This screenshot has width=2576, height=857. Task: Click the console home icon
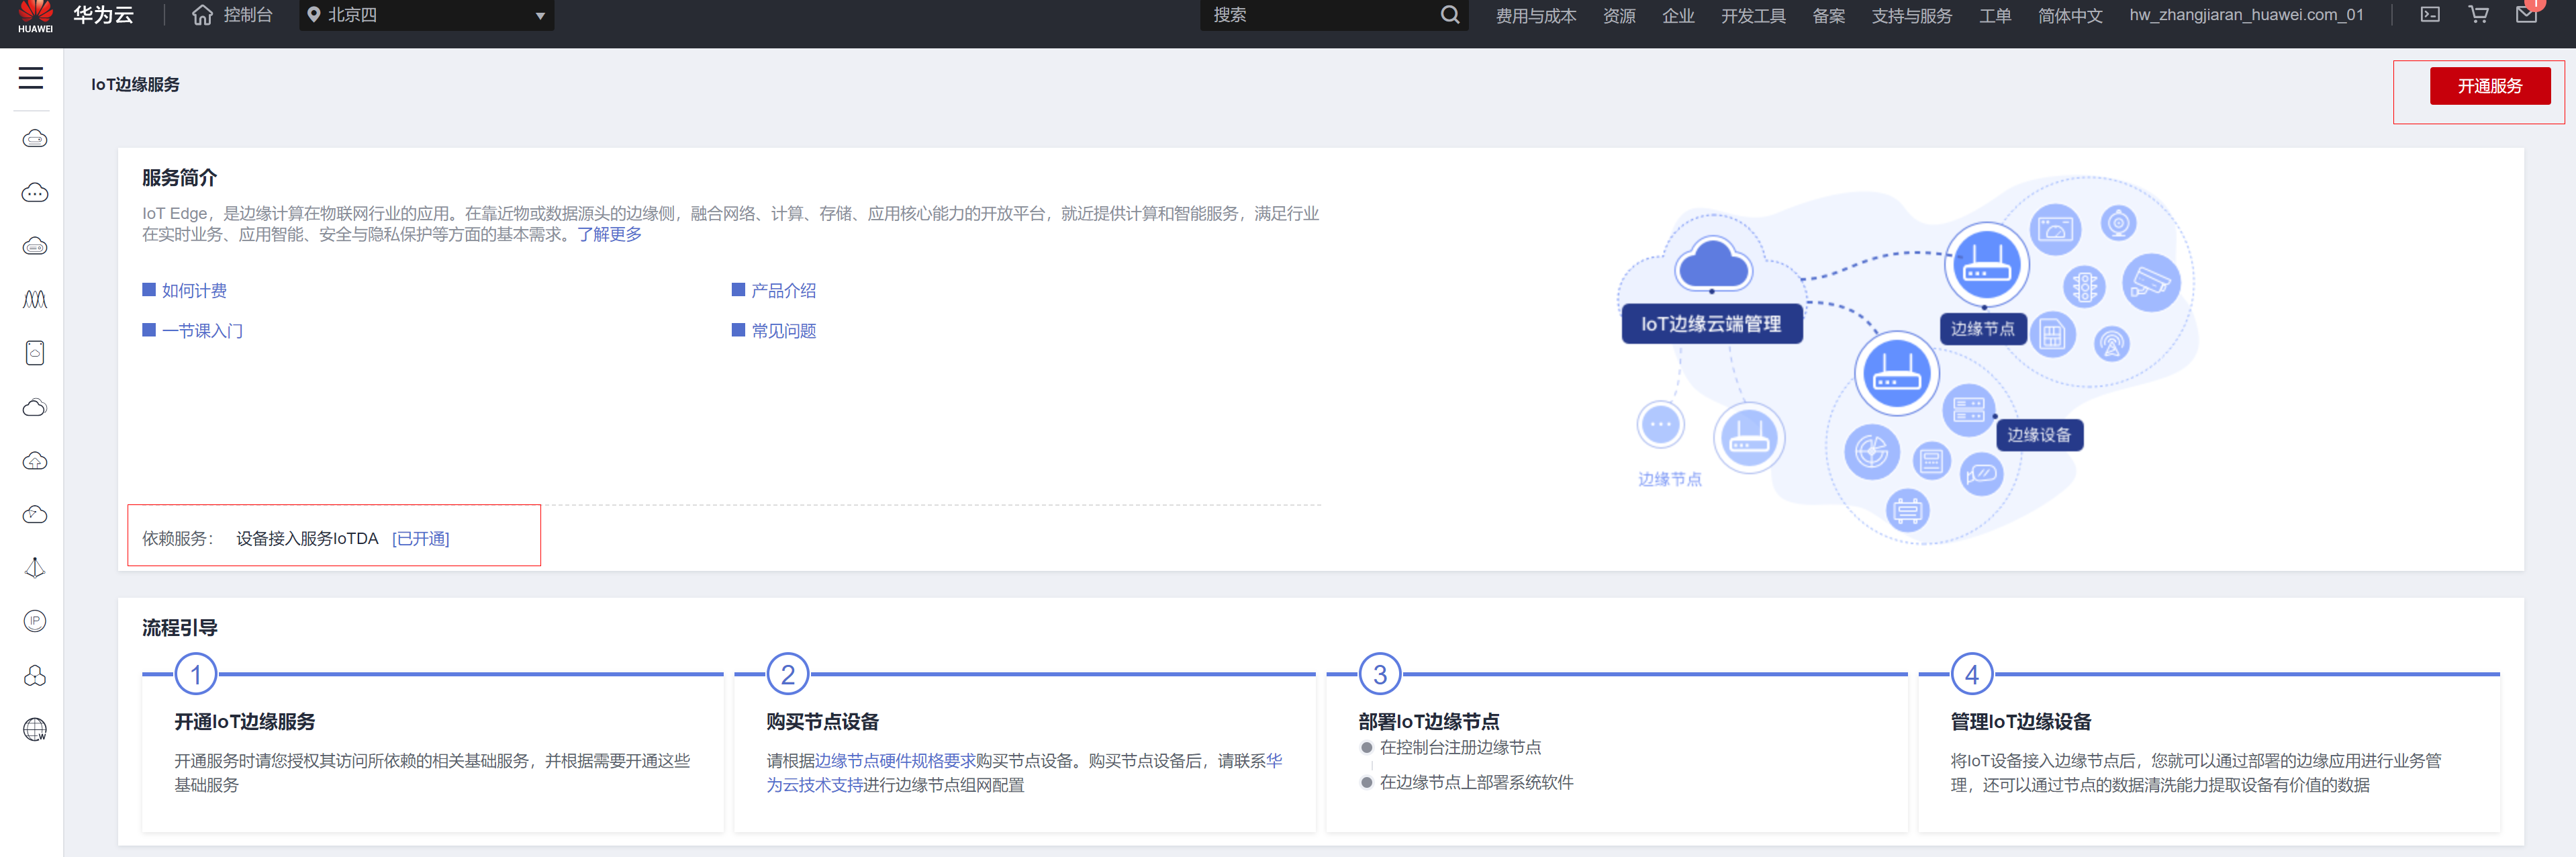coord(202,15)
